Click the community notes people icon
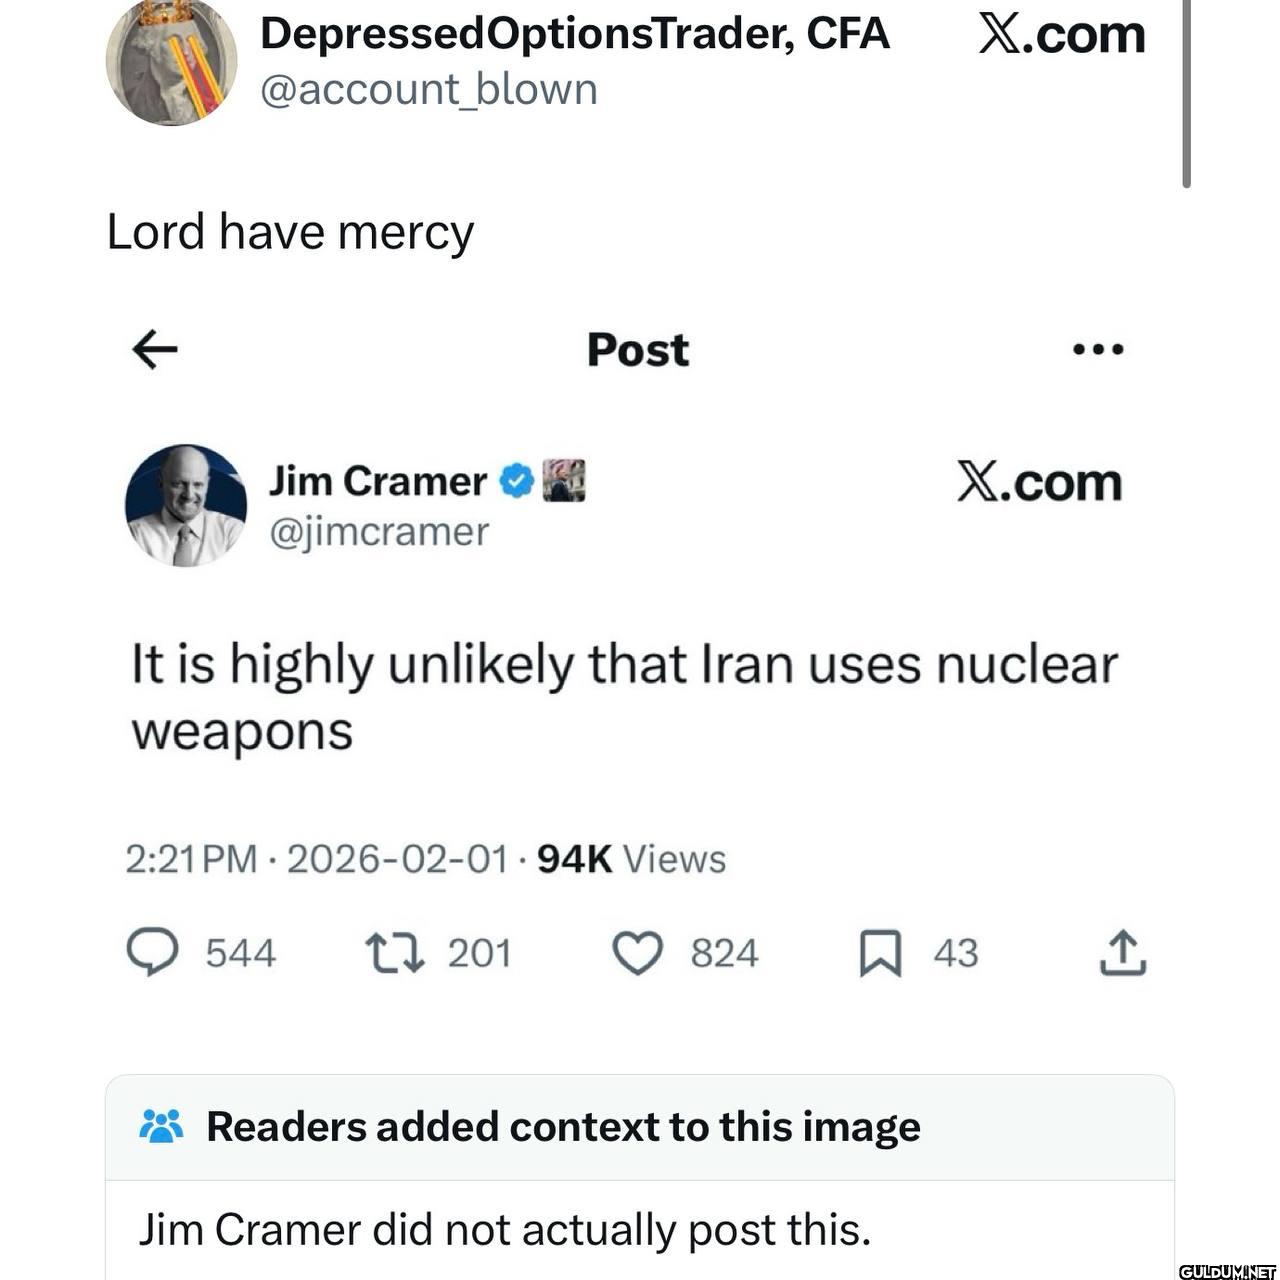Screen dimensions: 1280x1280 (161, 1127)
